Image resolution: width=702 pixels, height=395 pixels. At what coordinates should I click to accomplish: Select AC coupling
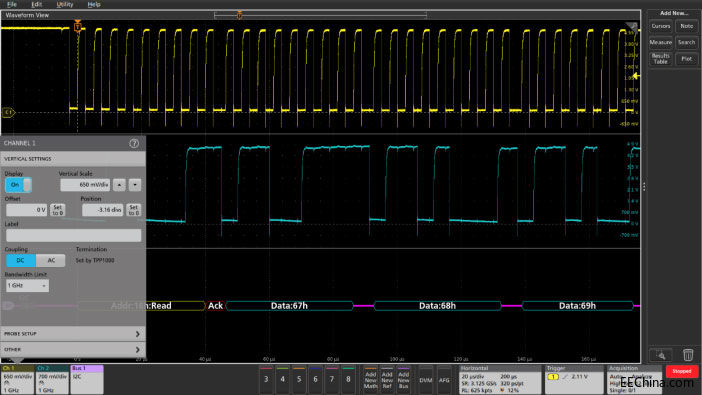pyautogui.click(x=51, y=260)
